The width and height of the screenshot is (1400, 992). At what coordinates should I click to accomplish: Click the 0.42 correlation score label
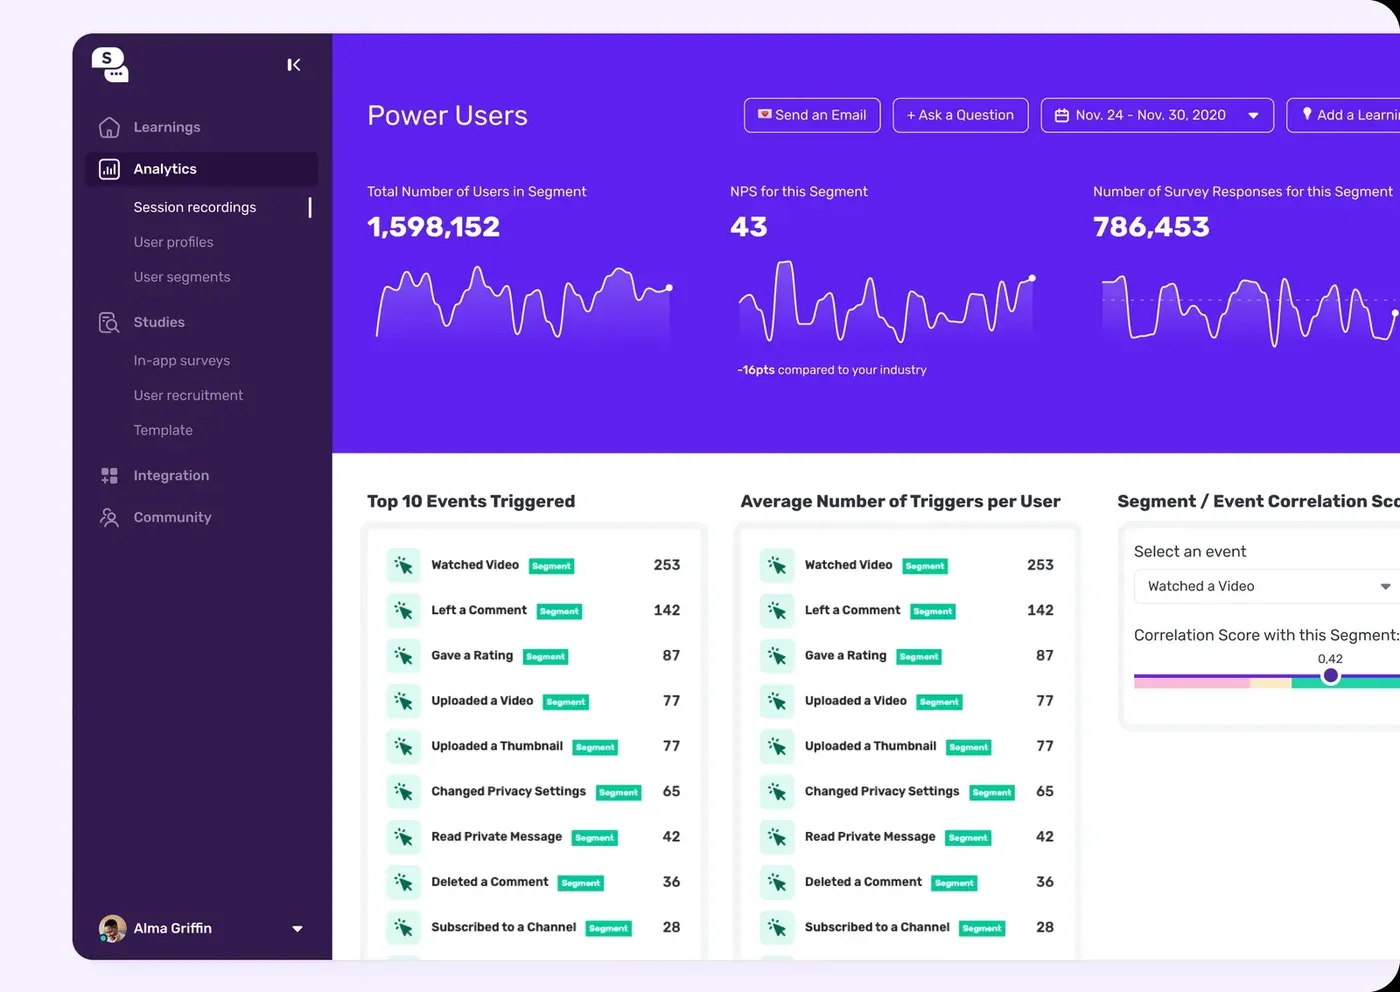1330,659
